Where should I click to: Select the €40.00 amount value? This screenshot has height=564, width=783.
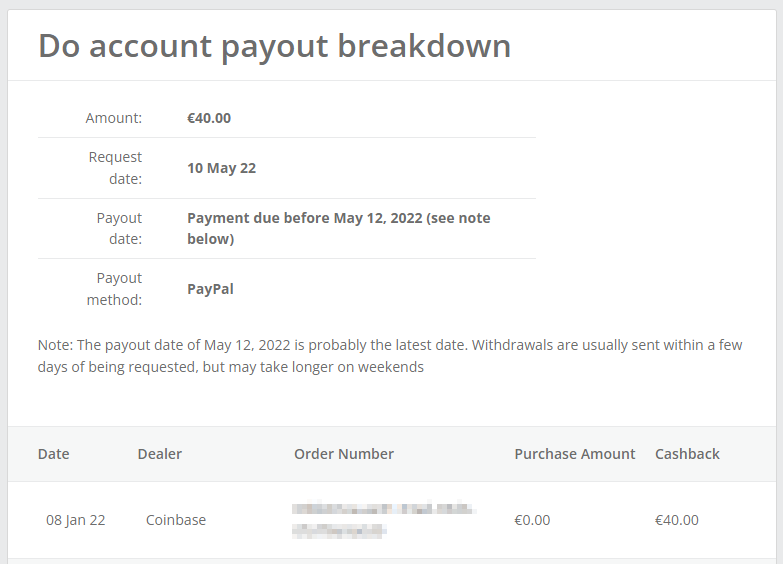(209, 118)
